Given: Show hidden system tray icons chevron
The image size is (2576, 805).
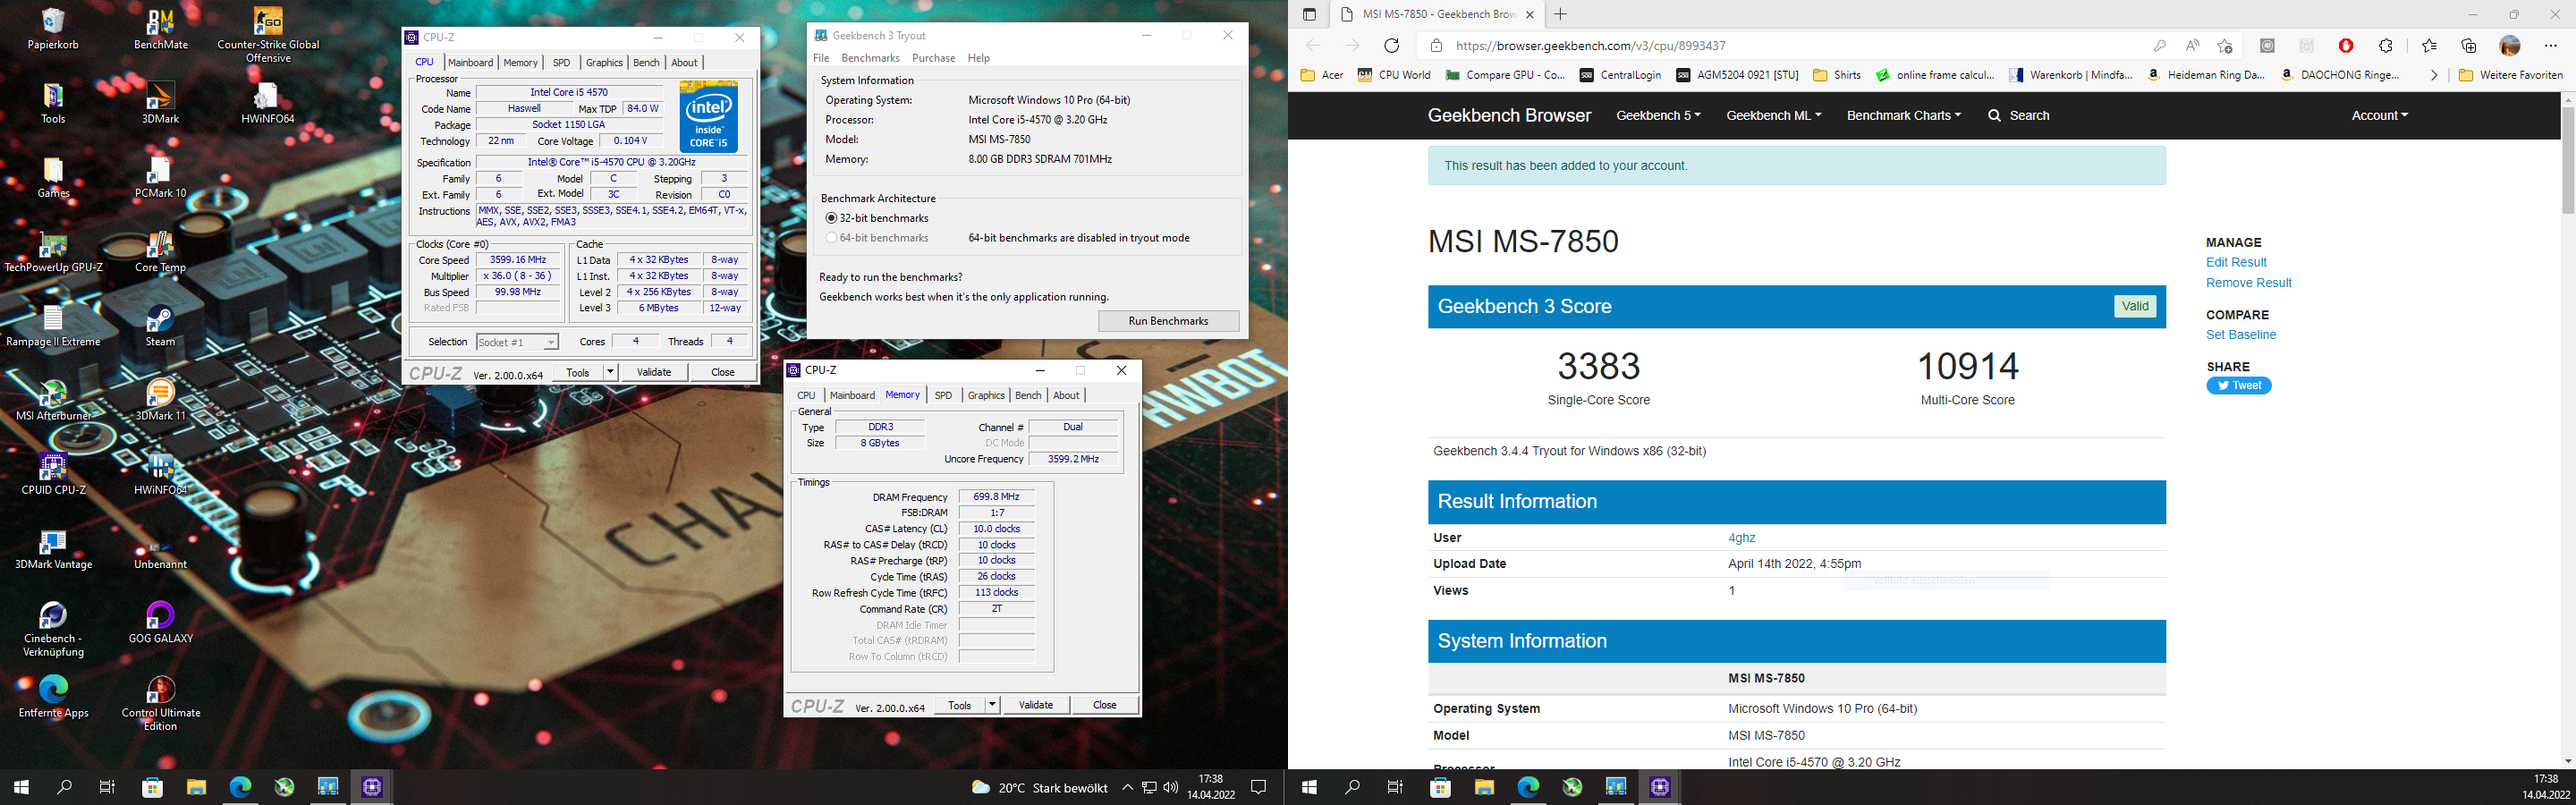Looking at the screenshot, I should tap(1127, 787).
